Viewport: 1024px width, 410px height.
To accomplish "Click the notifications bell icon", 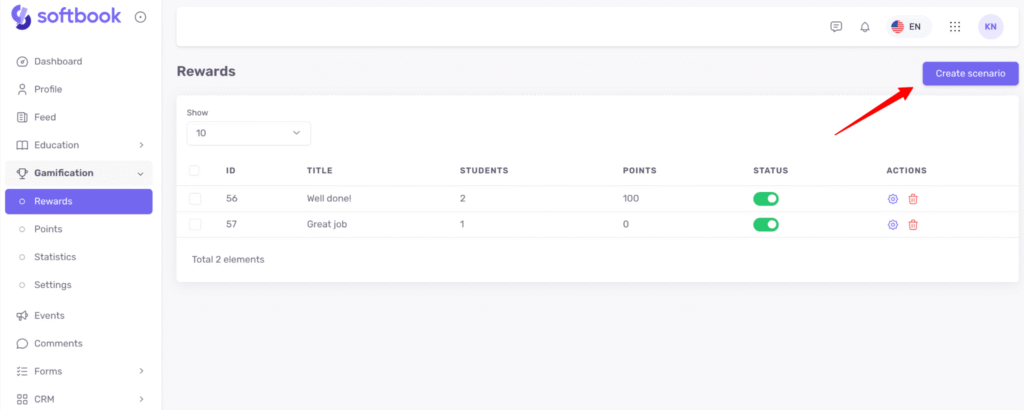I will coord(865,27).
